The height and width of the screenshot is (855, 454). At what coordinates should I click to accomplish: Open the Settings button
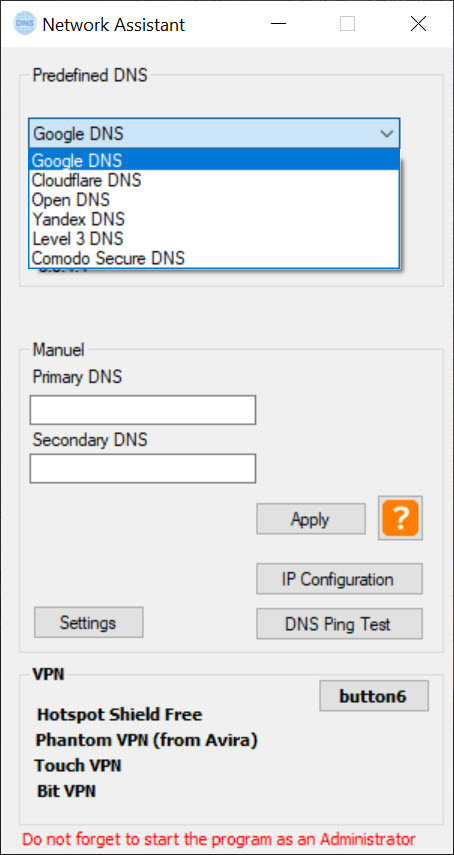(88, 622)
